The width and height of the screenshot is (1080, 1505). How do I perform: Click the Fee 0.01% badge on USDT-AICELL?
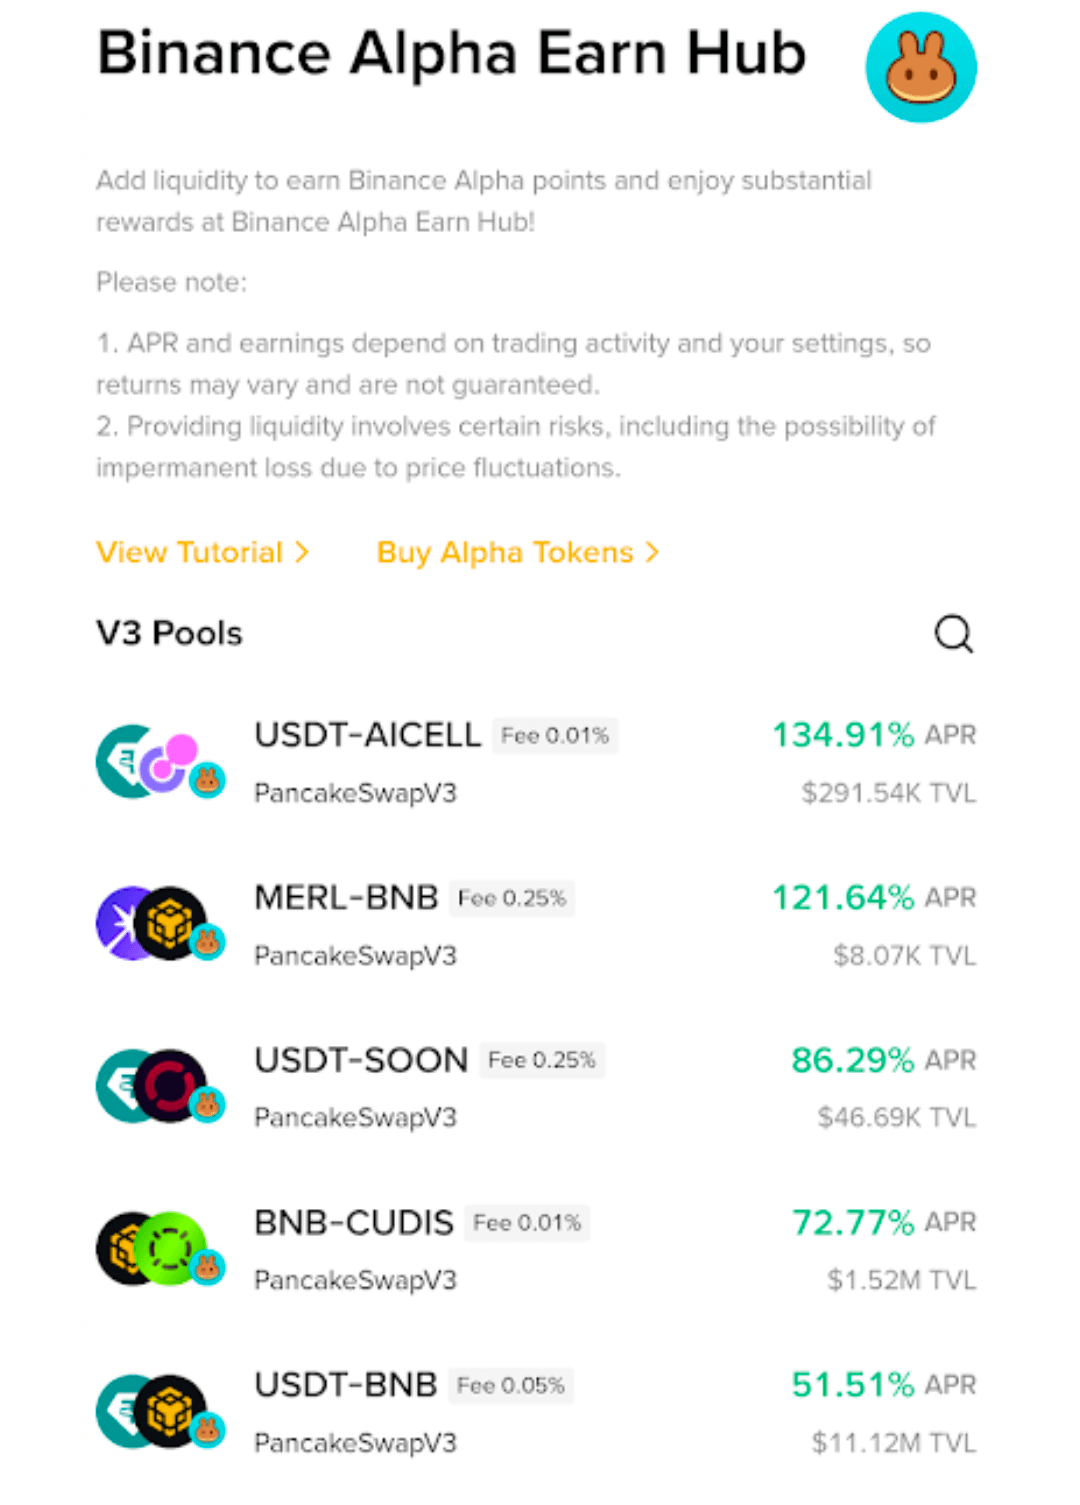point(555,735)
